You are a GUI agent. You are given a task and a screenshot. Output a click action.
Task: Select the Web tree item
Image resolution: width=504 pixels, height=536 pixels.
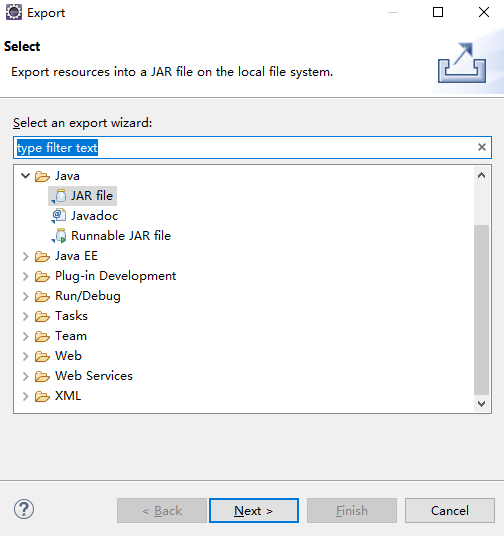click(x=68, y=356)
